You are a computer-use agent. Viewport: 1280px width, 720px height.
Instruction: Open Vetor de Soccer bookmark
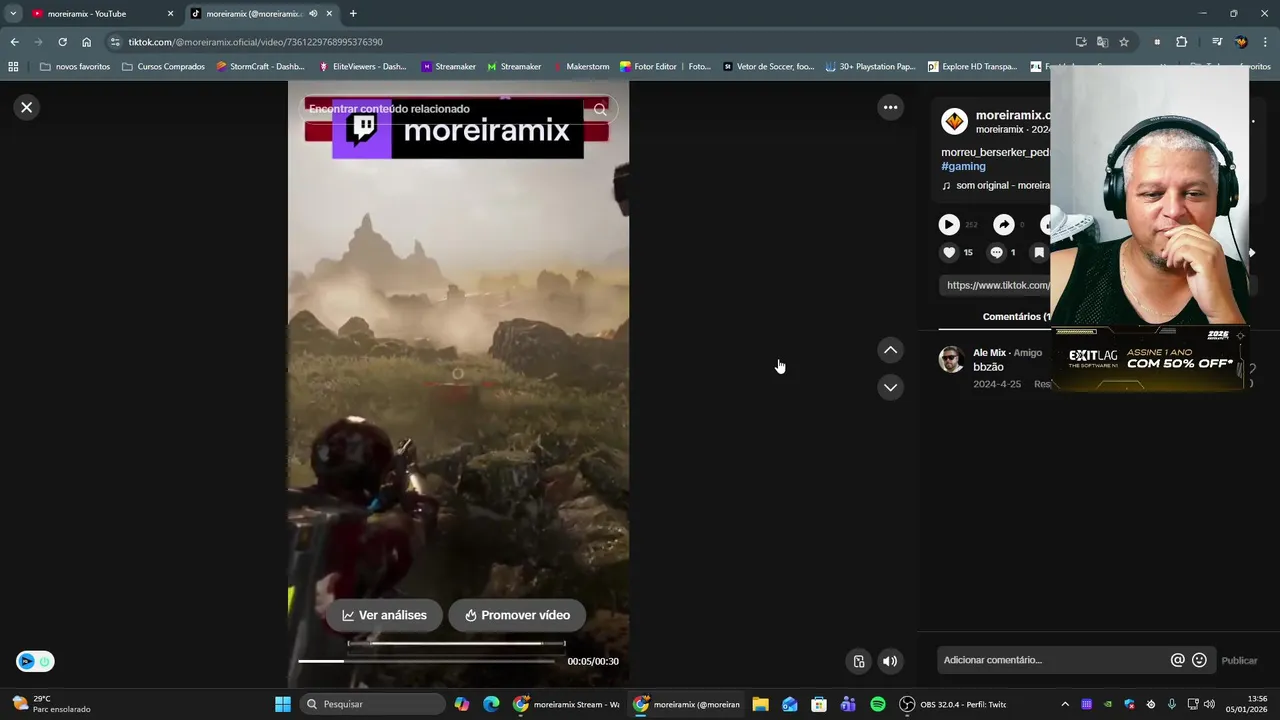tap(768, 67)
